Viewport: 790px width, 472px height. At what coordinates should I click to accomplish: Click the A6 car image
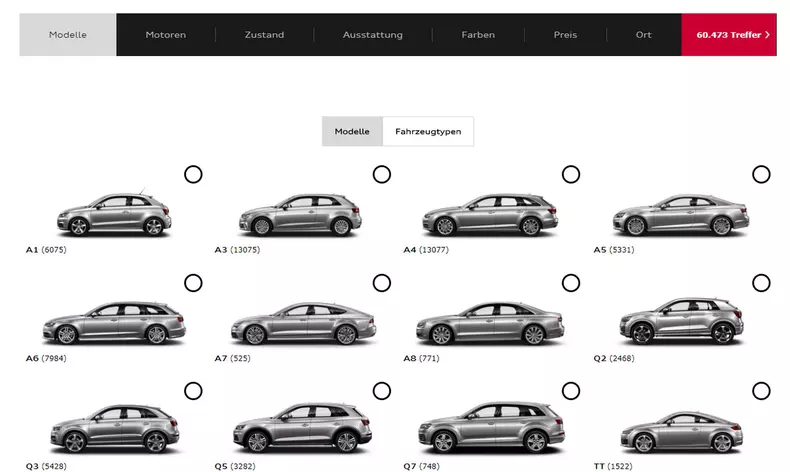click(114, 323)
